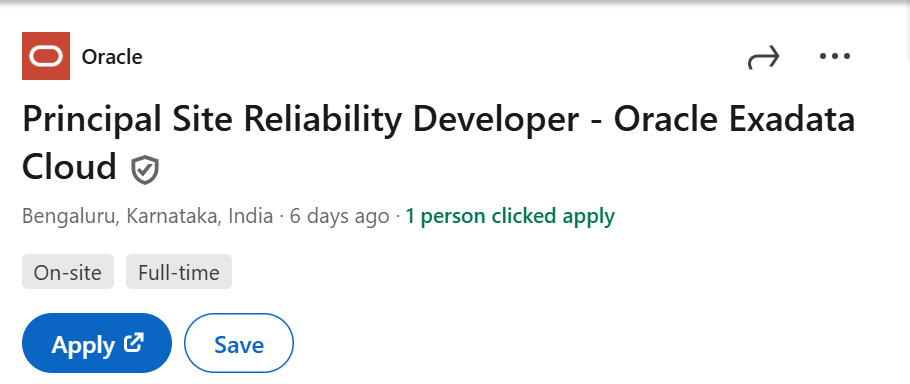Save this job posting

click(239, 343)
